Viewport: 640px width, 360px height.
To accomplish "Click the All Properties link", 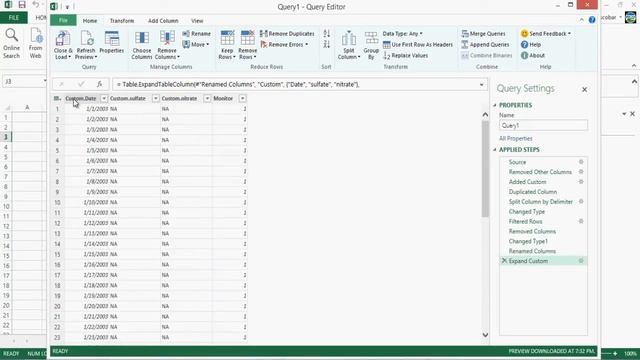I will click(516, 138).
